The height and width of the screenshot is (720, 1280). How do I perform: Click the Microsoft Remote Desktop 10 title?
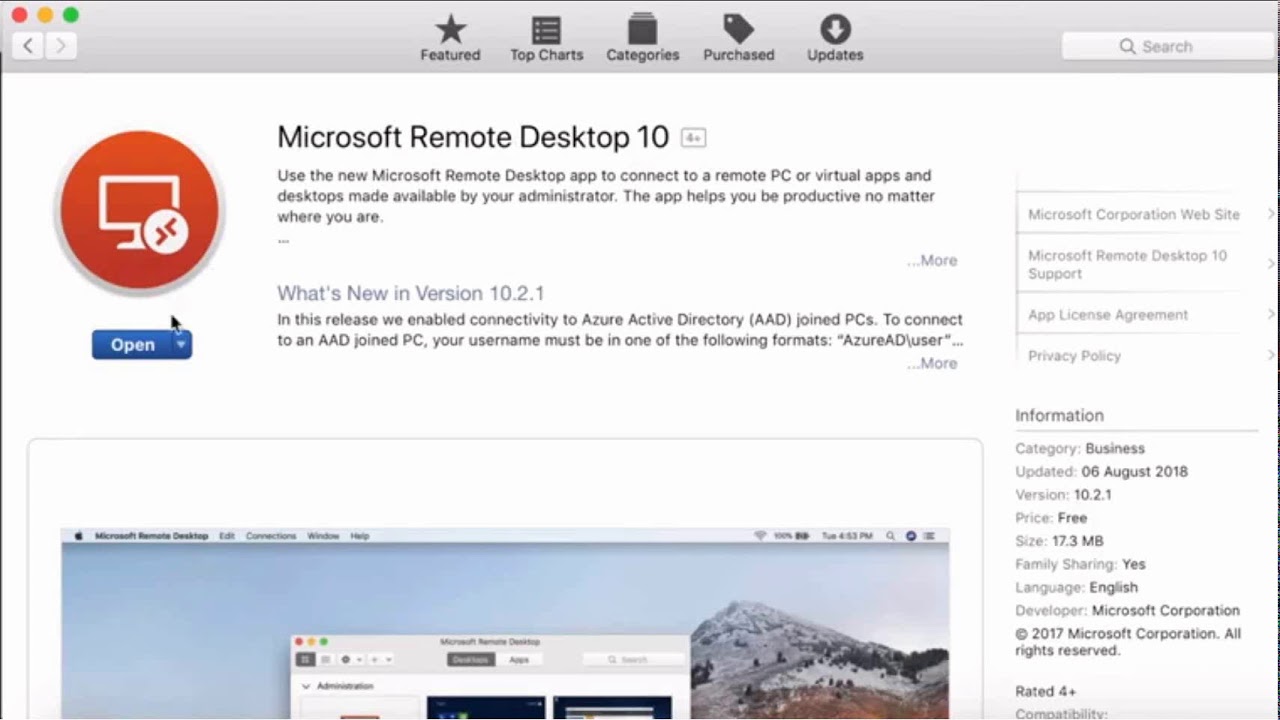(x=473, y=137)
